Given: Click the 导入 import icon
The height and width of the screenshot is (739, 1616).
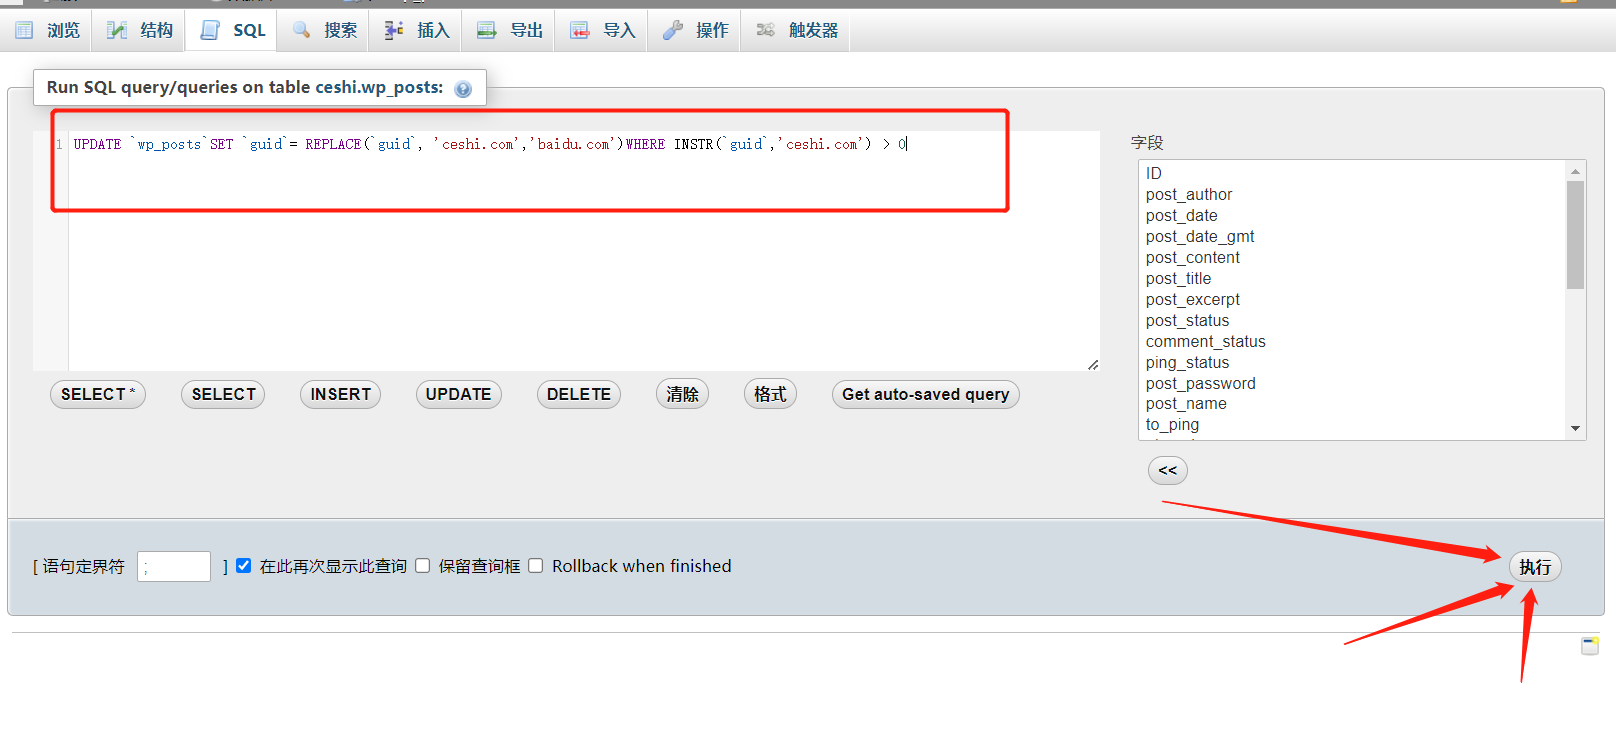Looking at the screenshot, I should point(580,30).
